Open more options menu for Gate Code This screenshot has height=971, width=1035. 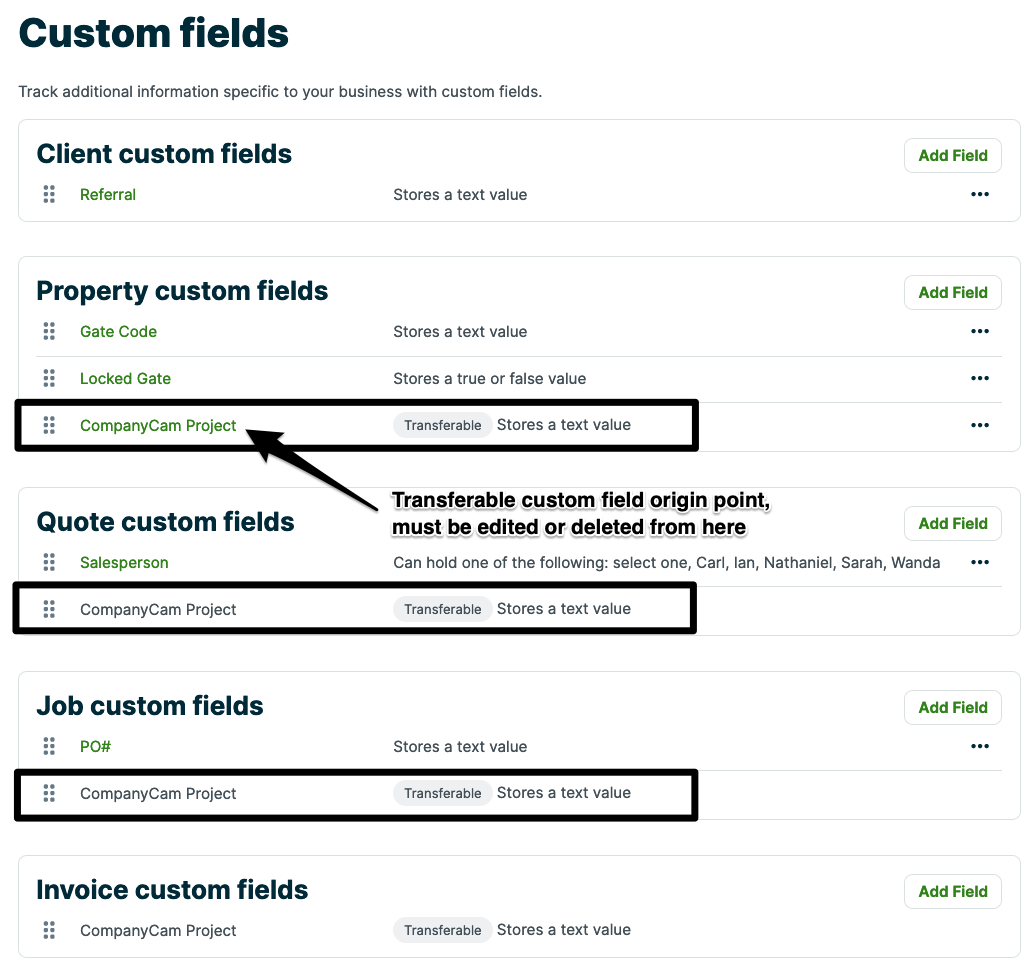979,332
